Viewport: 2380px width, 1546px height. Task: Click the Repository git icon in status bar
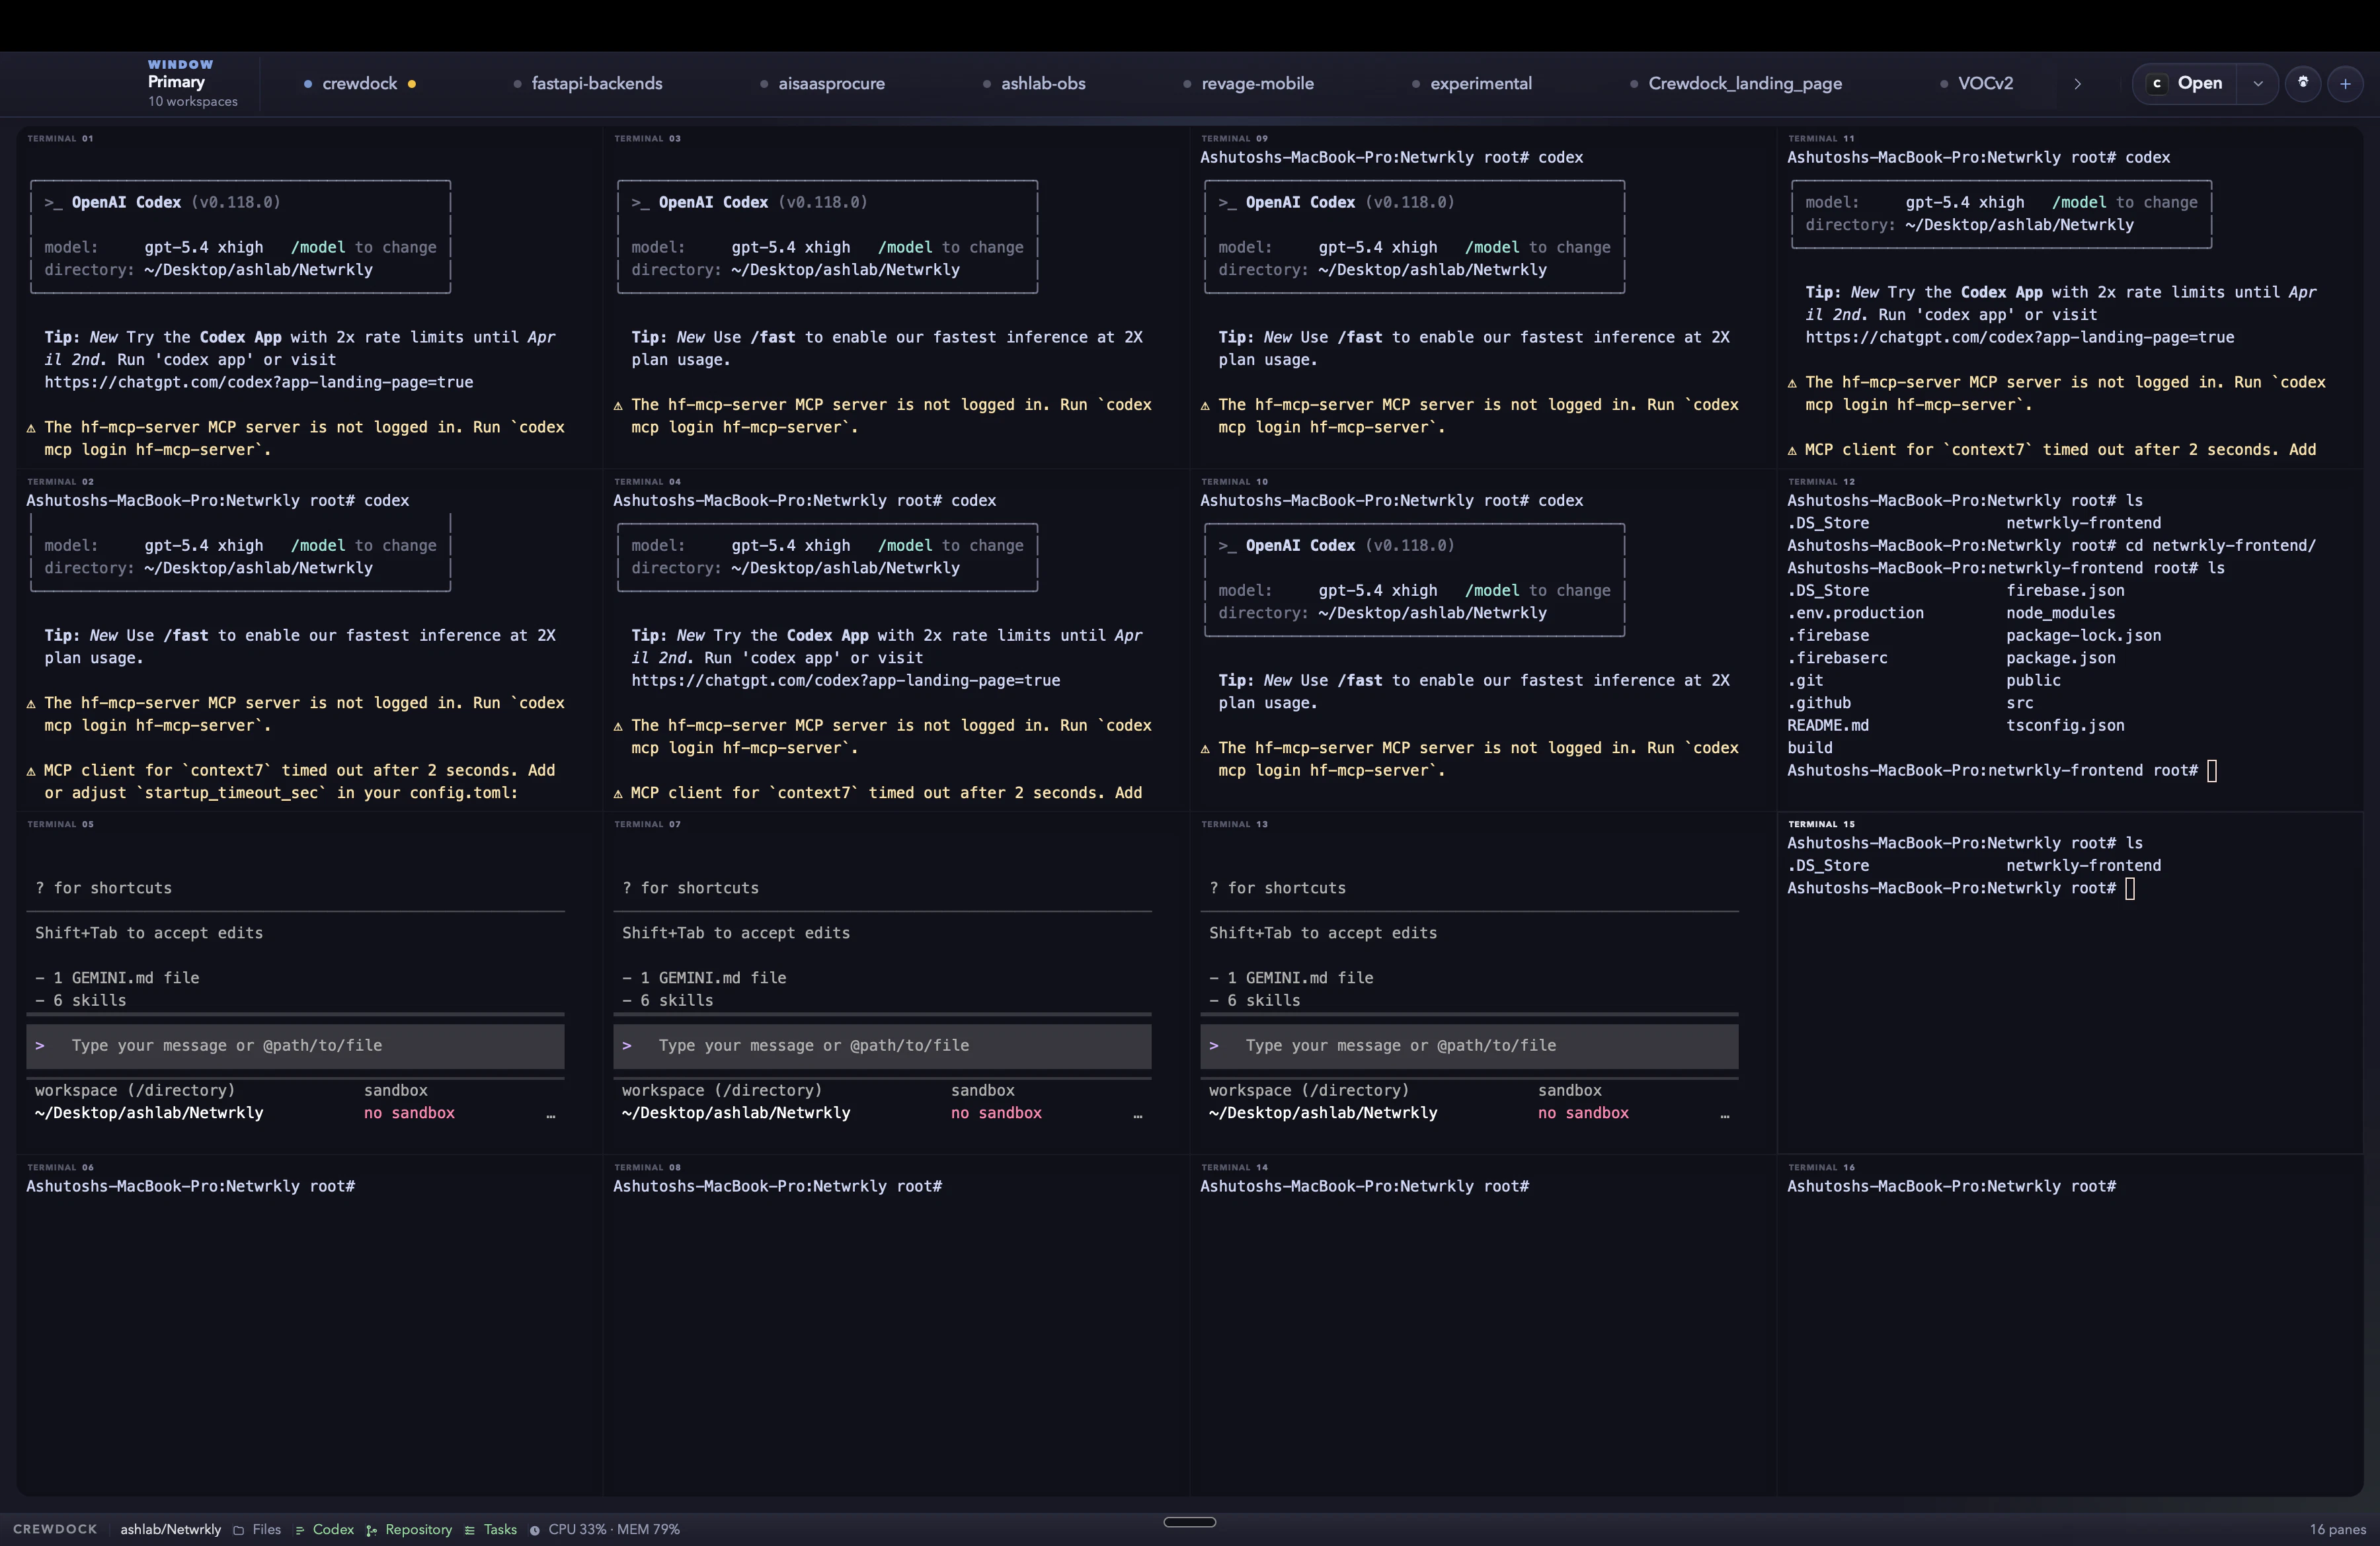coord(371,1529)
